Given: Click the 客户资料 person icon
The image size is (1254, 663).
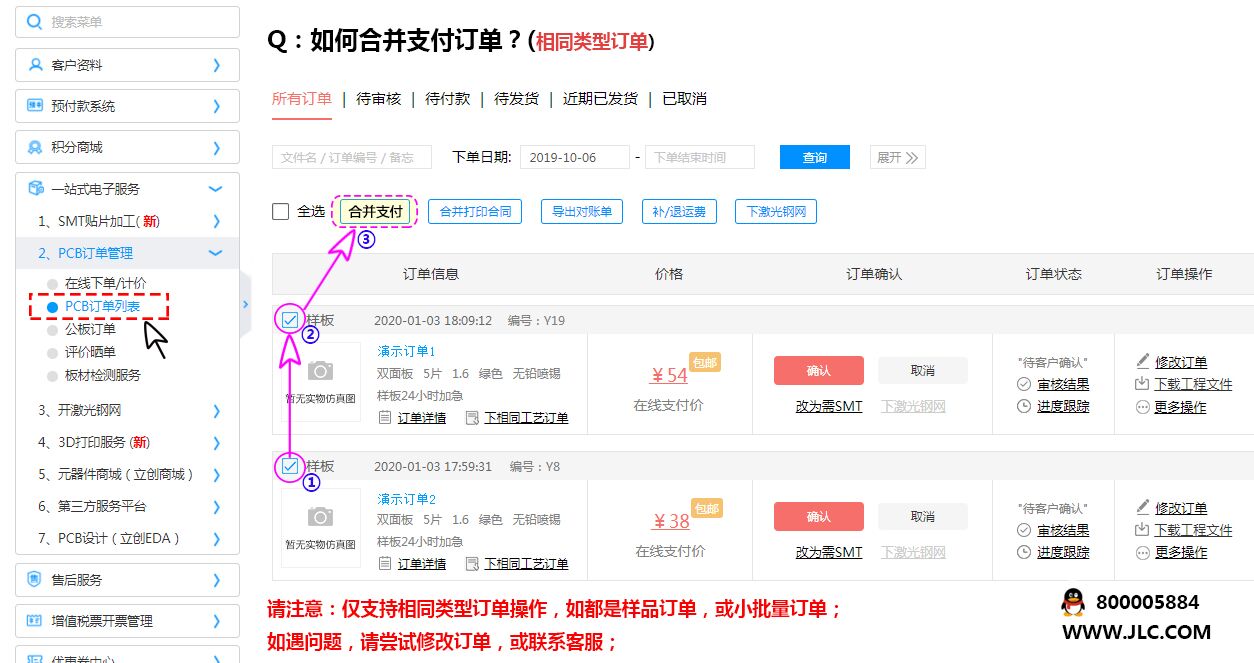Looking at the screenshot, I should pyautogui.click(x=35, y=65).
